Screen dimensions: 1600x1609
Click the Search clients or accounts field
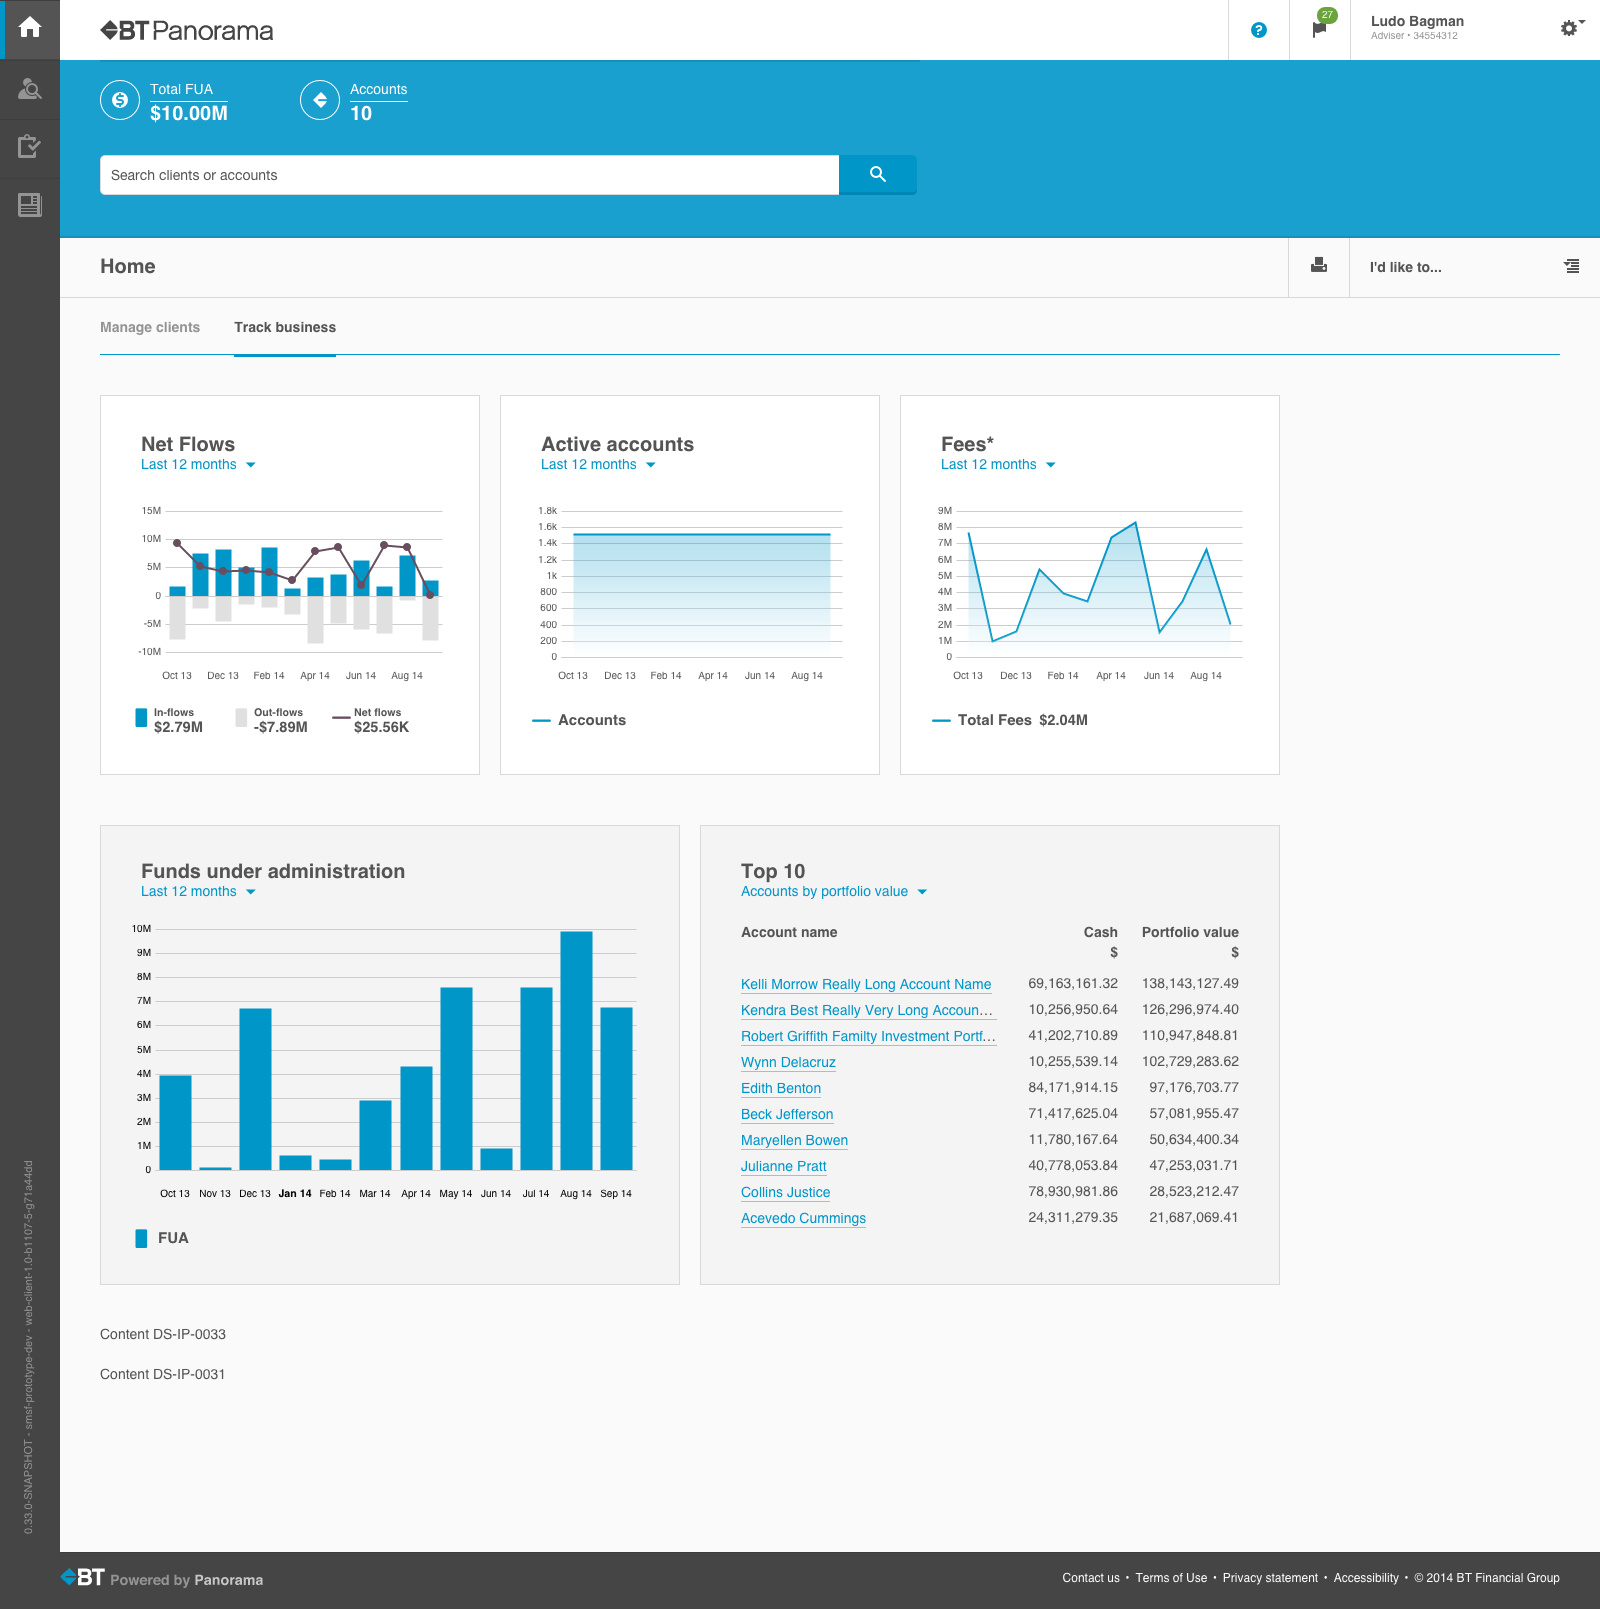[x=469, y=175]
